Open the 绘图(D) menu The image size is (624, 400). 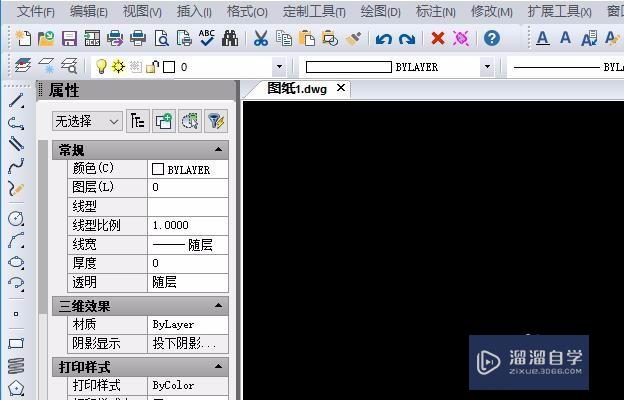(x=380, y=11)
